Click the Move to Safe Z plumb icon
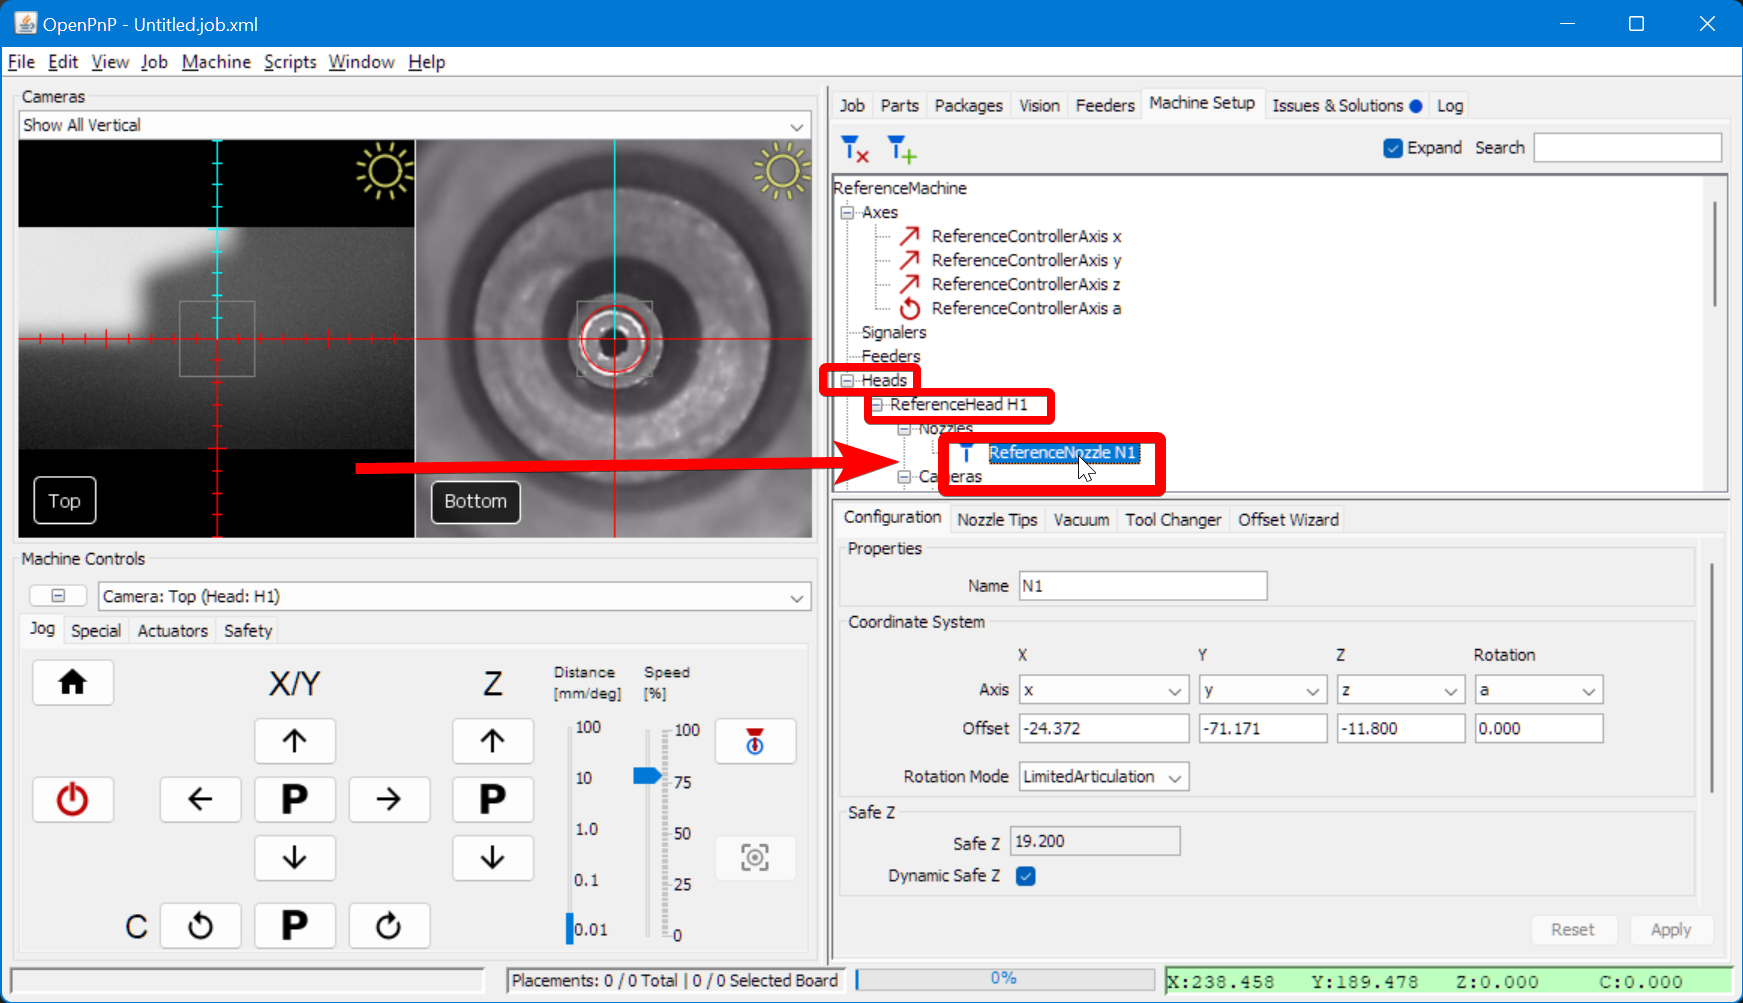The height and width of the screenshot is (1003, 1743). 755,741
